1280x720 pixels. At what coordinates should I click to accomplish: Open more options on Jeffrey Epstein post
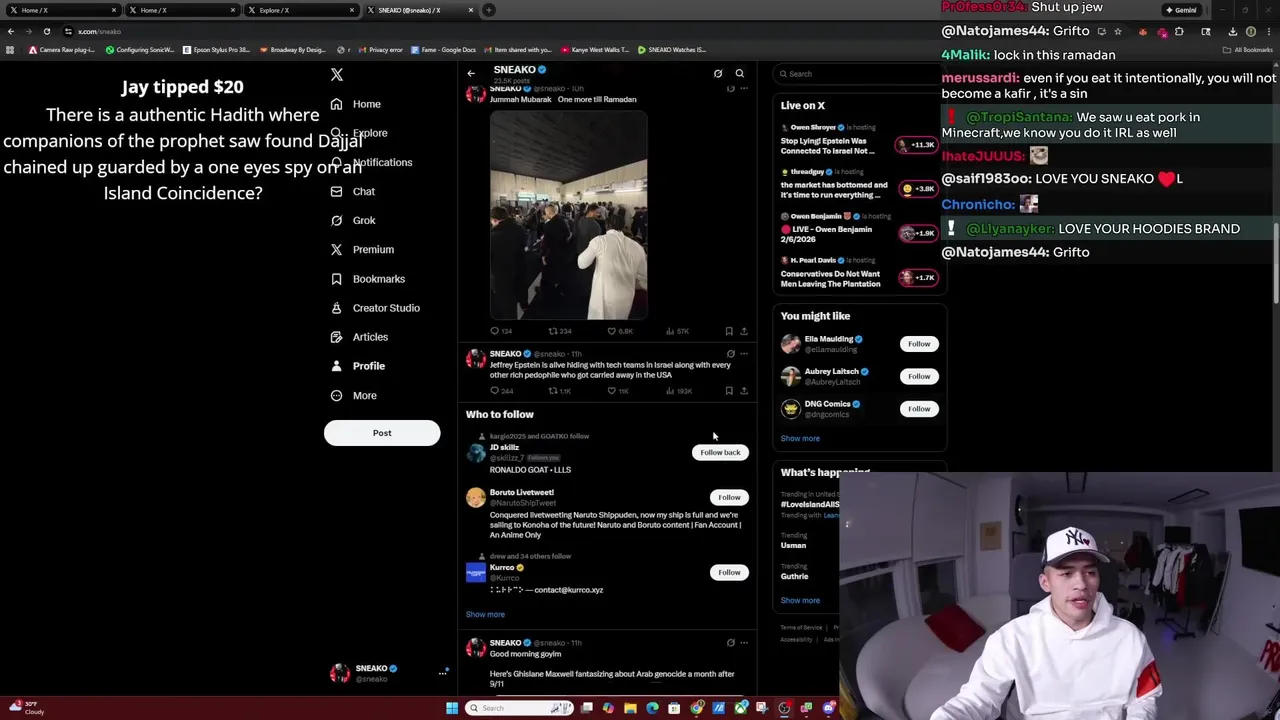744,354
